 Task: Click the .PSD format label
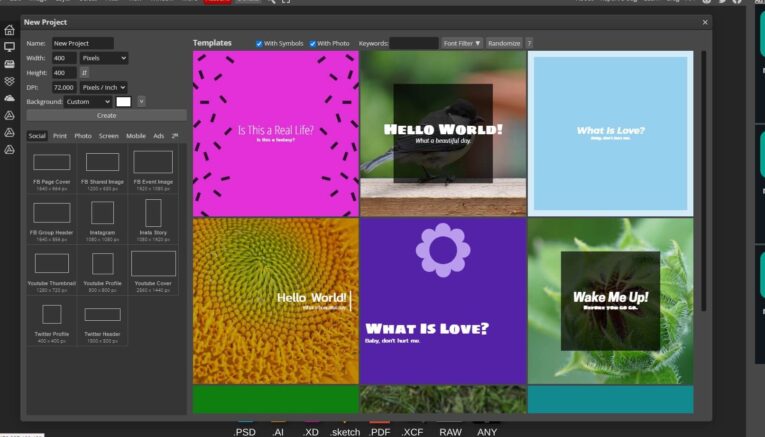pos(244,432)
